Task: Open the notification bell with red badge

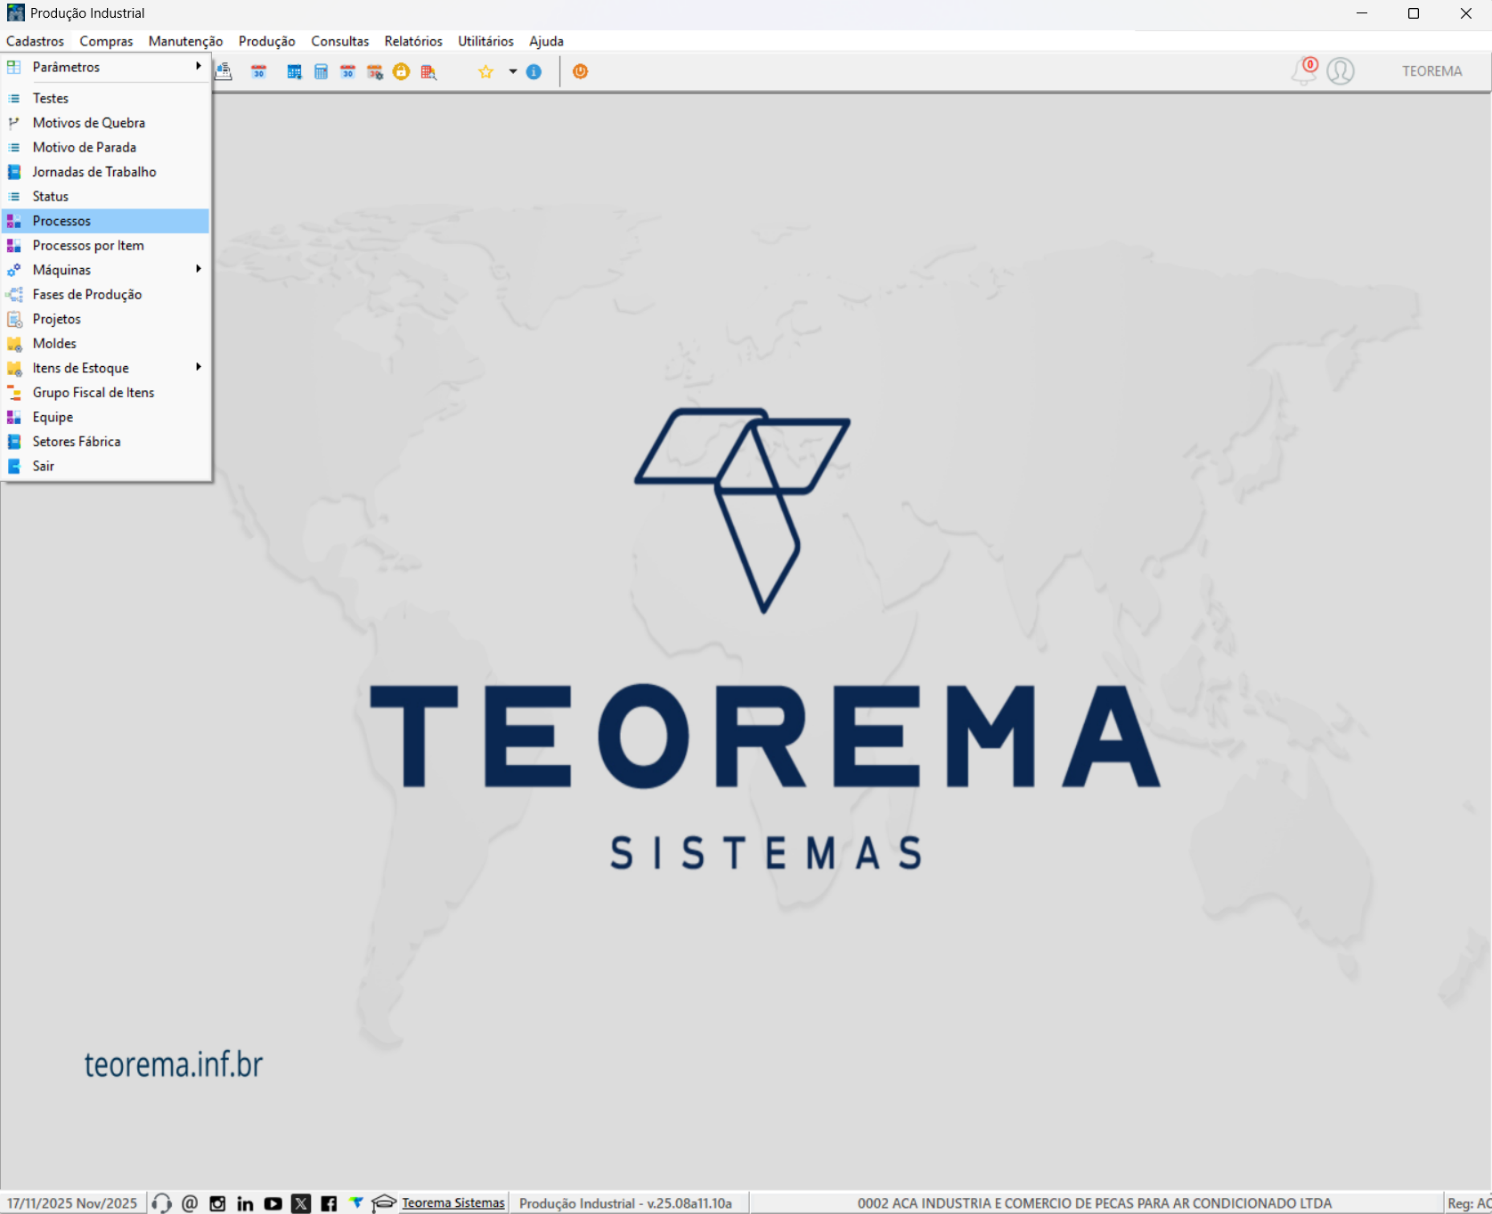Action: click(x=1305, y=70)
